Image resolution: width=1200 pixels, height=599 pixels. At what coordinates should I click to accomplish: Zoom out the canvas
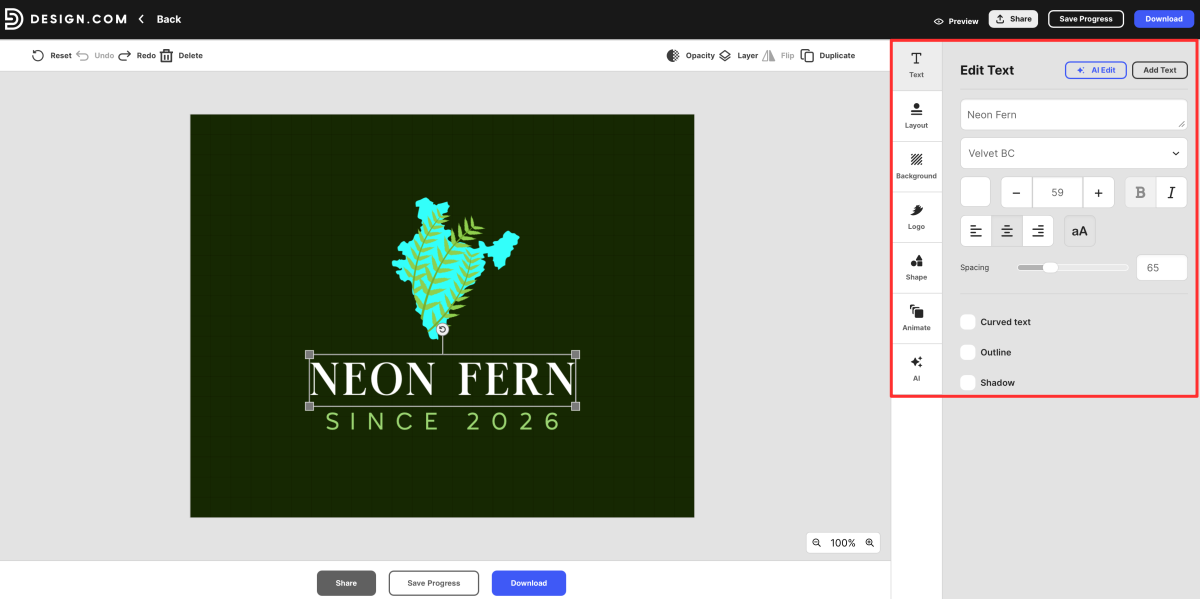(816, 542)
